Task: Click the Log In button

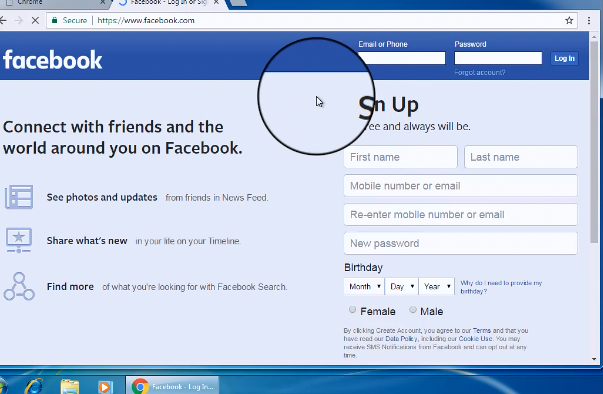Action: pyautogui.click(x=564, y=58)
